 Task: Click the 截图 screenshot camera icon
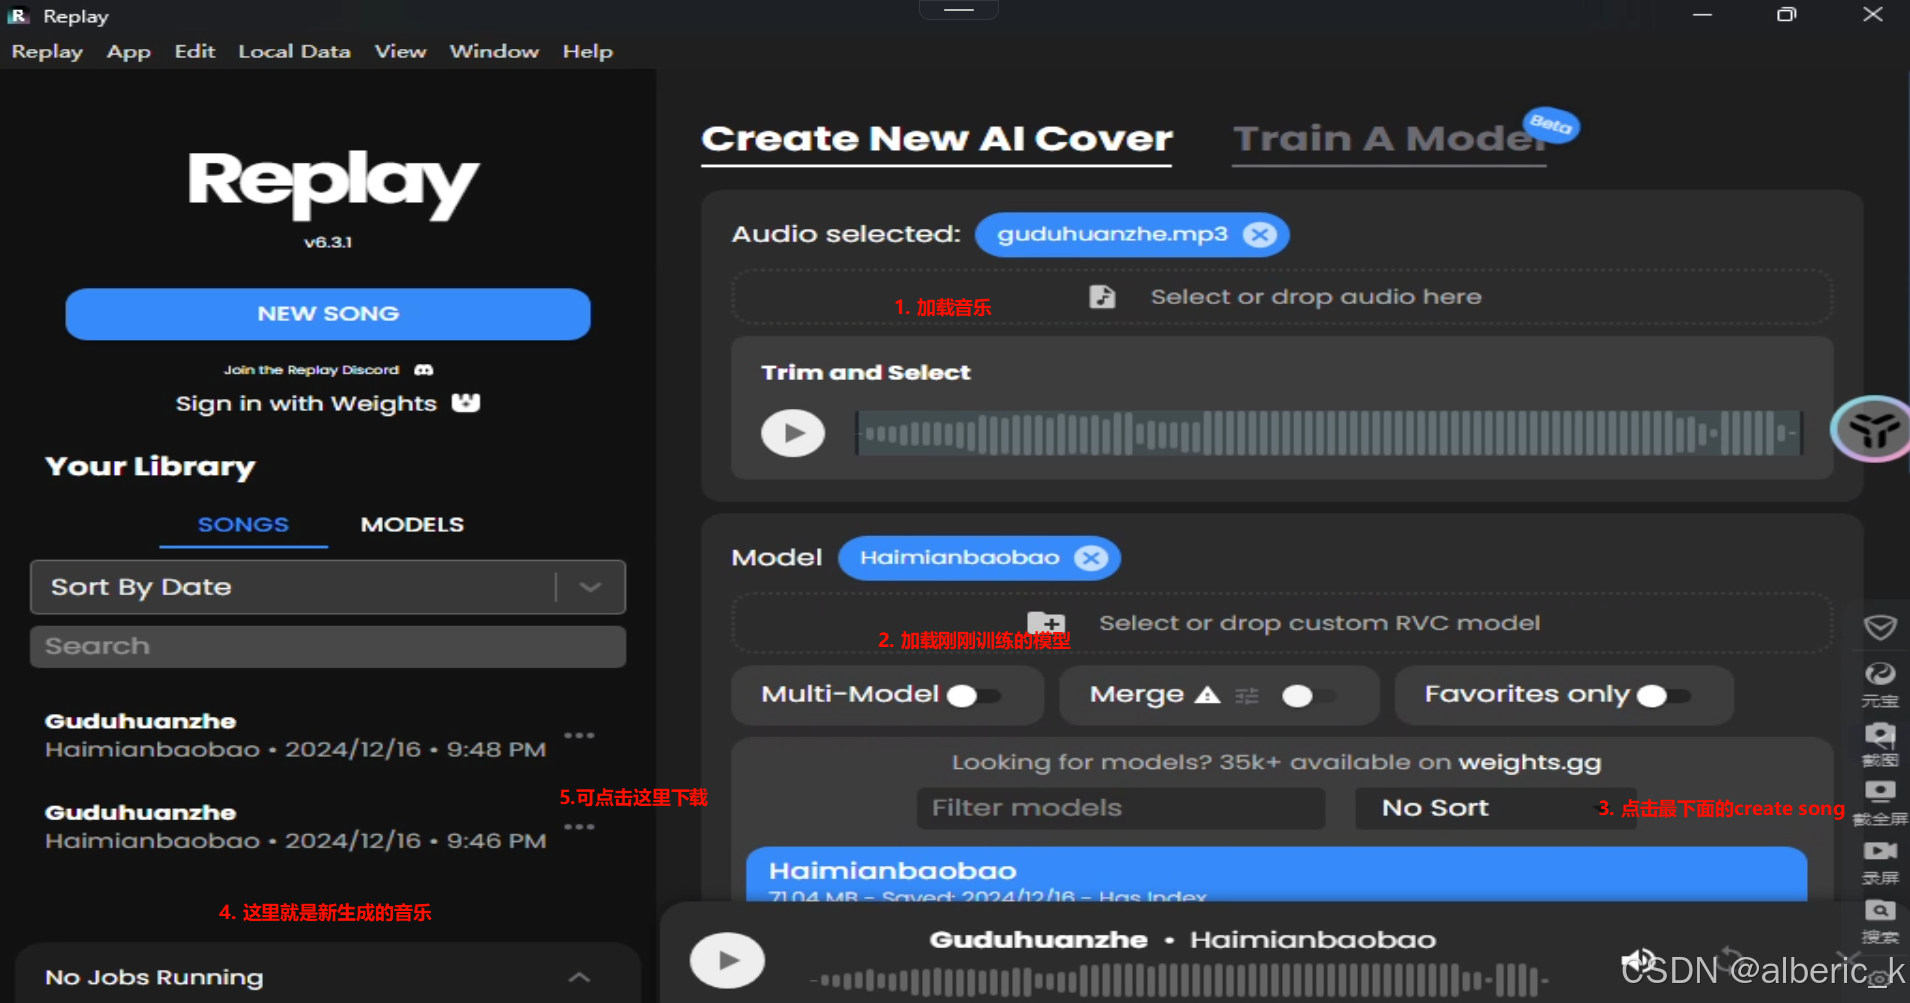click(1880, 744)
